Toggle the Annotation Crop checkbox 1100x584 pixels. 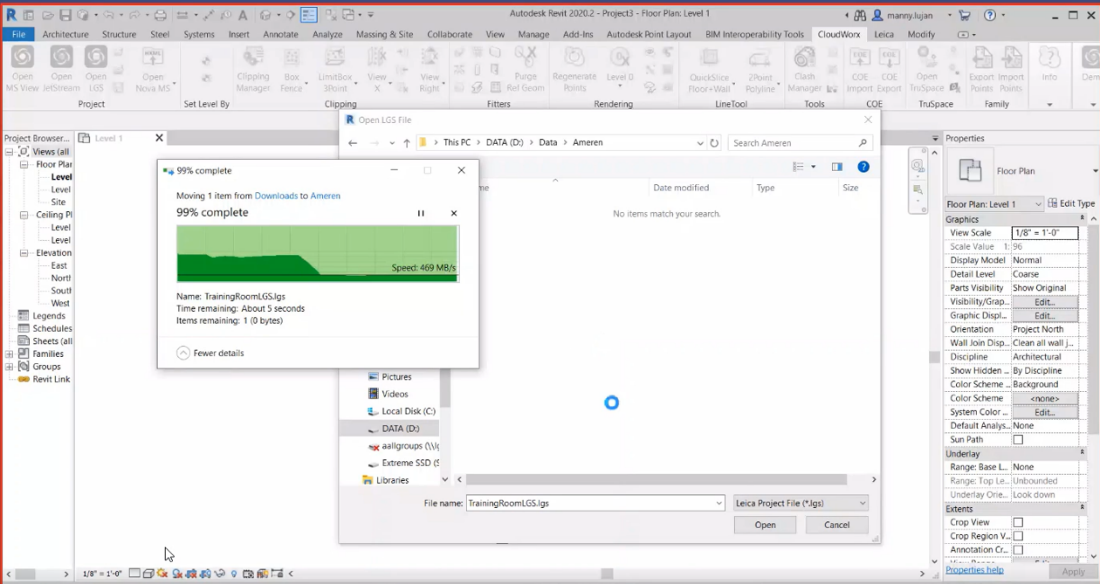(x=1018, y=550)
